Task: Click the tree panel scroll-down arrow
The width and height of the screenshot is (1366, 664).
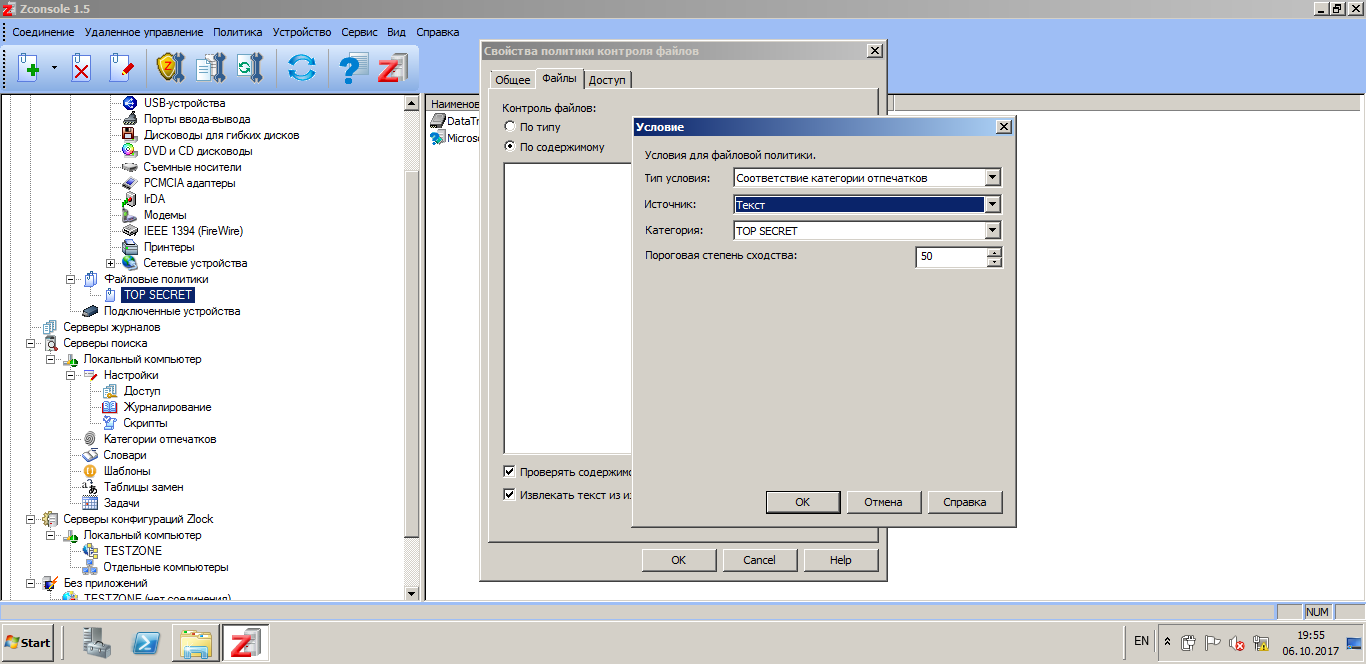Action: [412, 593]
